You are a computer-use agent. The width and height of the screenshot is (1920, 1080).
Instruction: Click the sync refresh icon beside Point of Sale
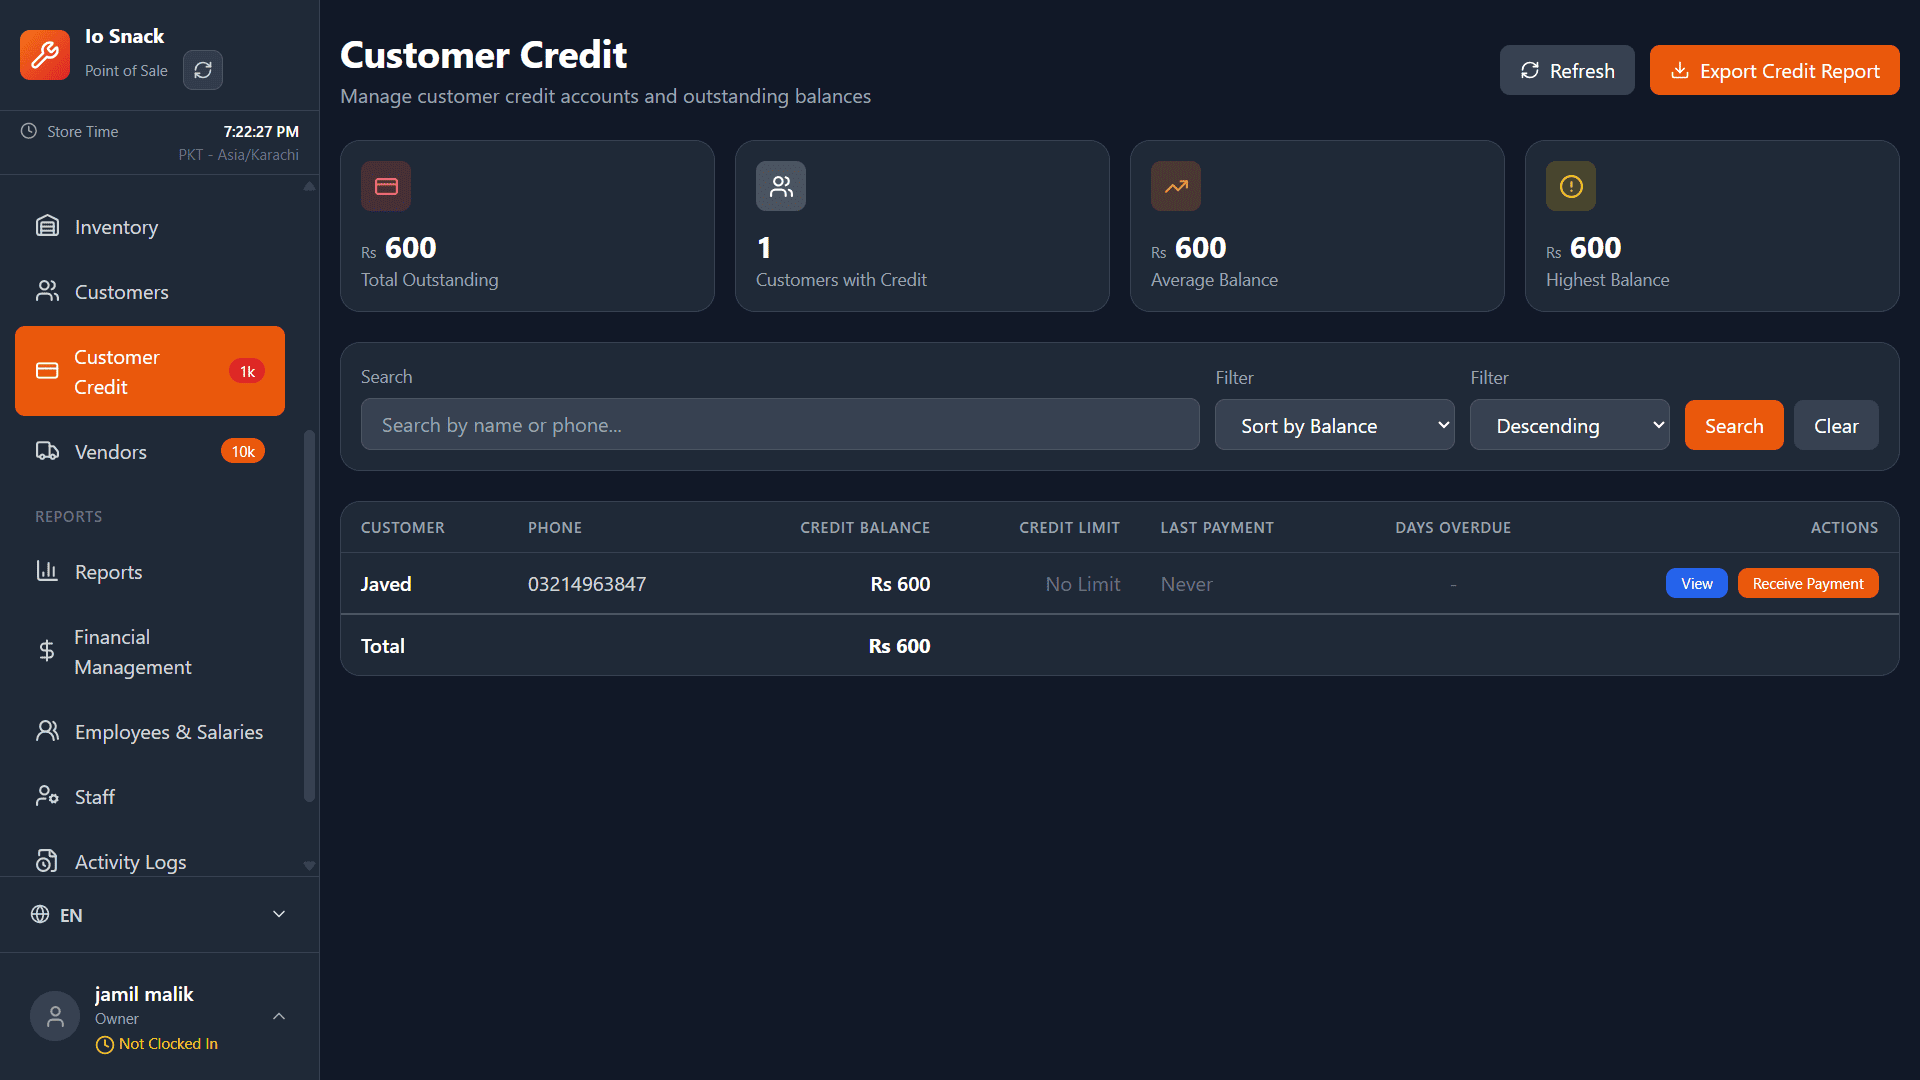203,70
